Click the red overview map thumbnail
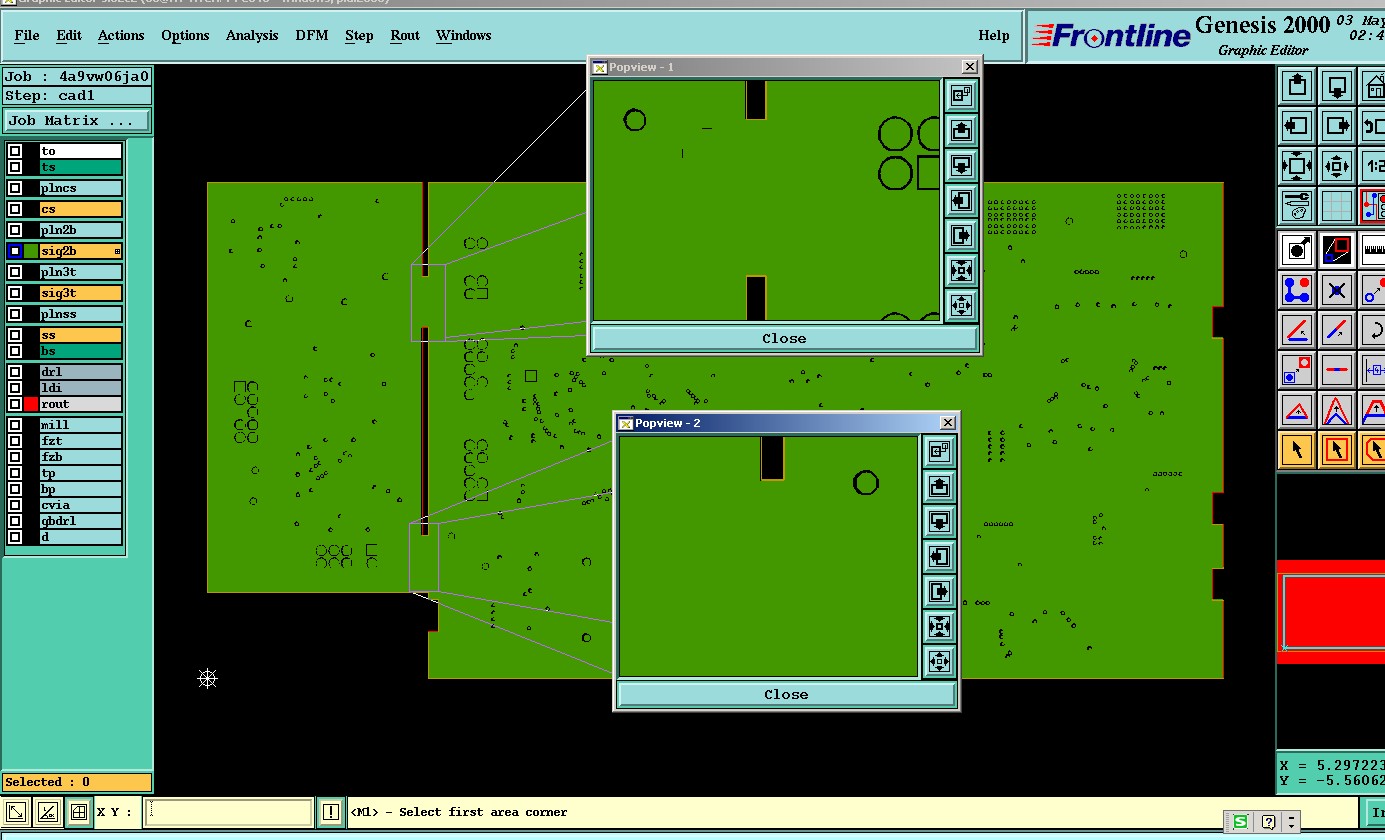1385x840 pixels. pyautogui.click(x=1331, y=612)
